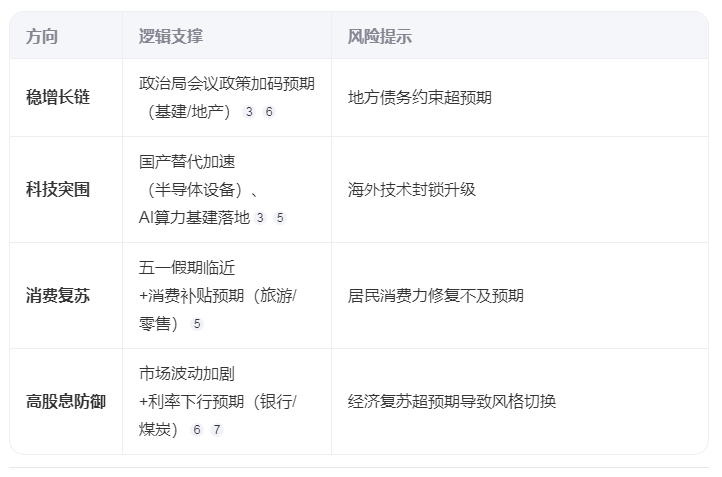
Task: Open citation 7 after 煤炭 text
Action: click(217, 430)
